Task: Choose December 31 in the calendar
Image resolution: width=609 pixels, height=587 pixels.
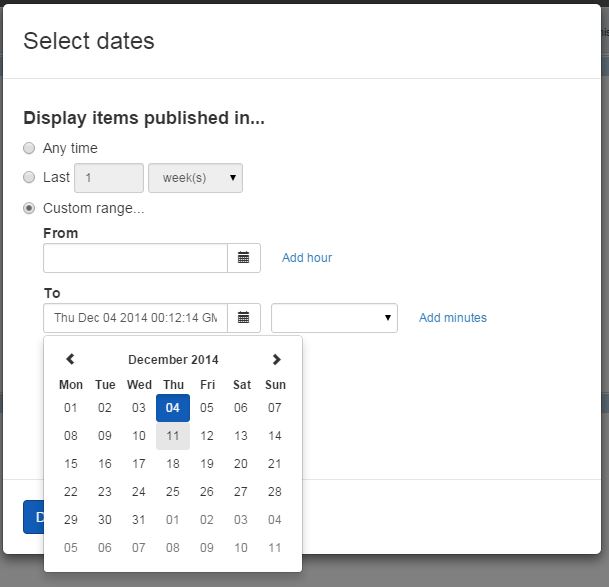Action: tap(139, 520)
